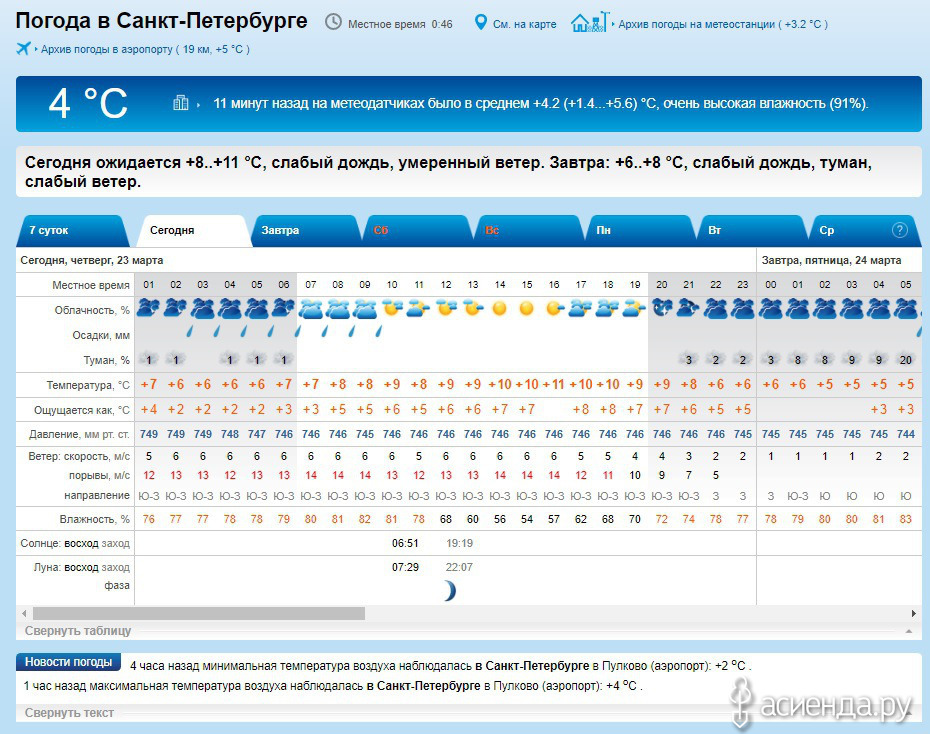
Task: Click the moon phase crescent icon
Action: (x=450, y=591)
